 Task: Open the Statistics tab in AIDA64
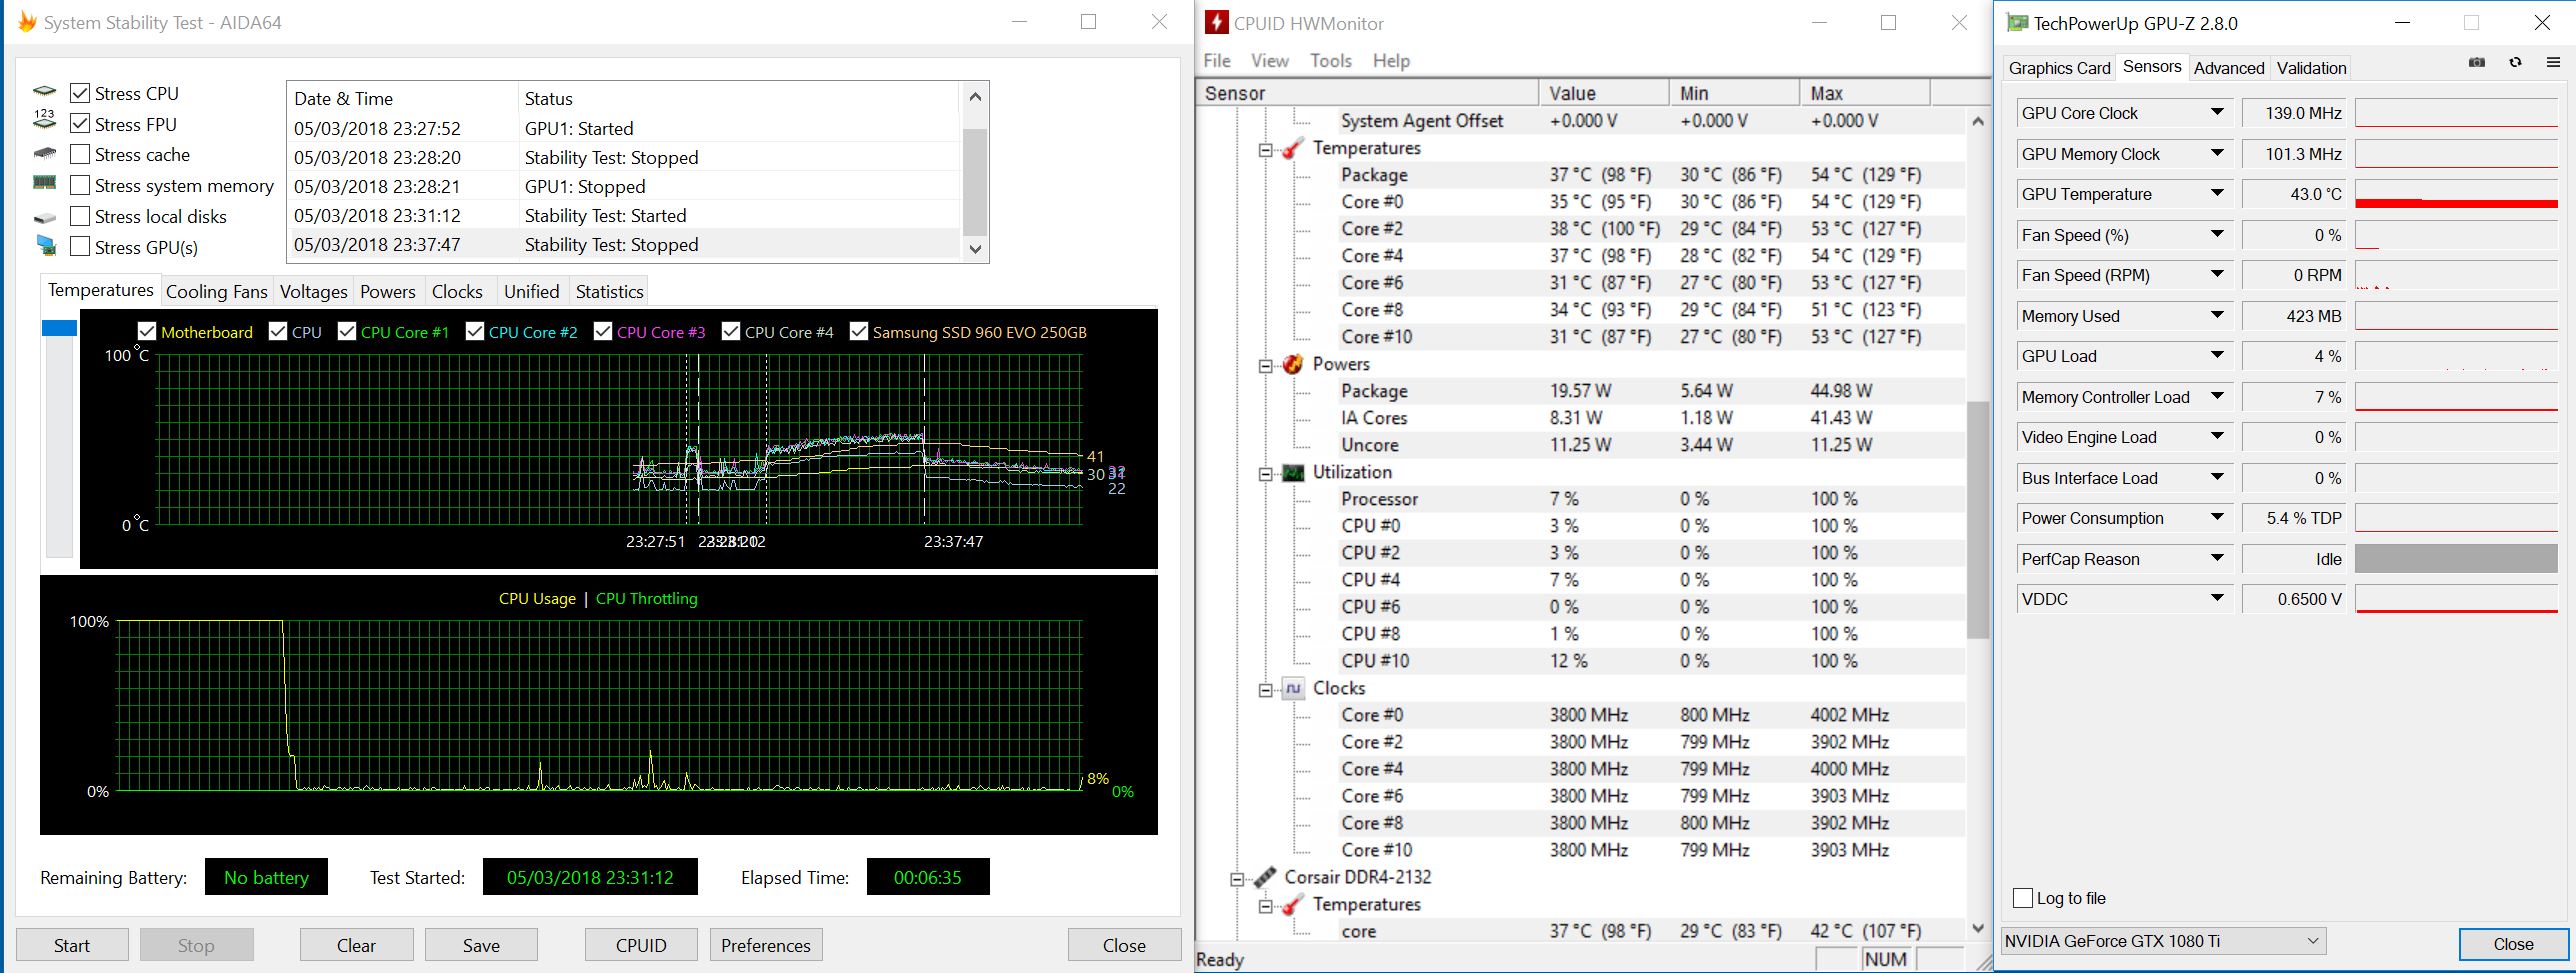coord(609,291)
